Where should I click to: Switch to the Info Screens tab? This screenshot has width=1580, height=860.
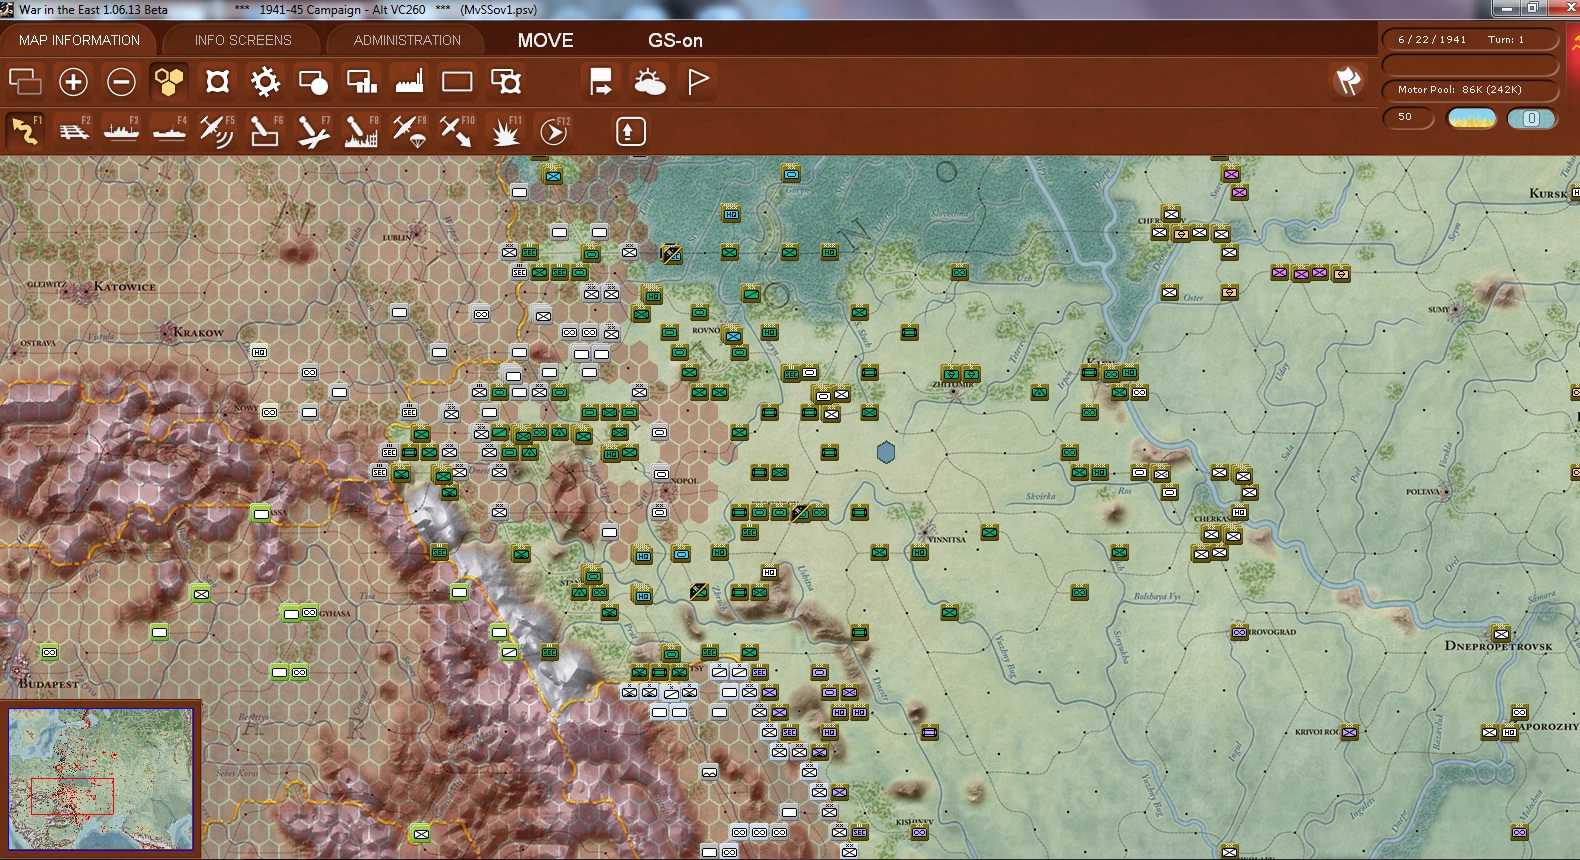coord(243,40)
